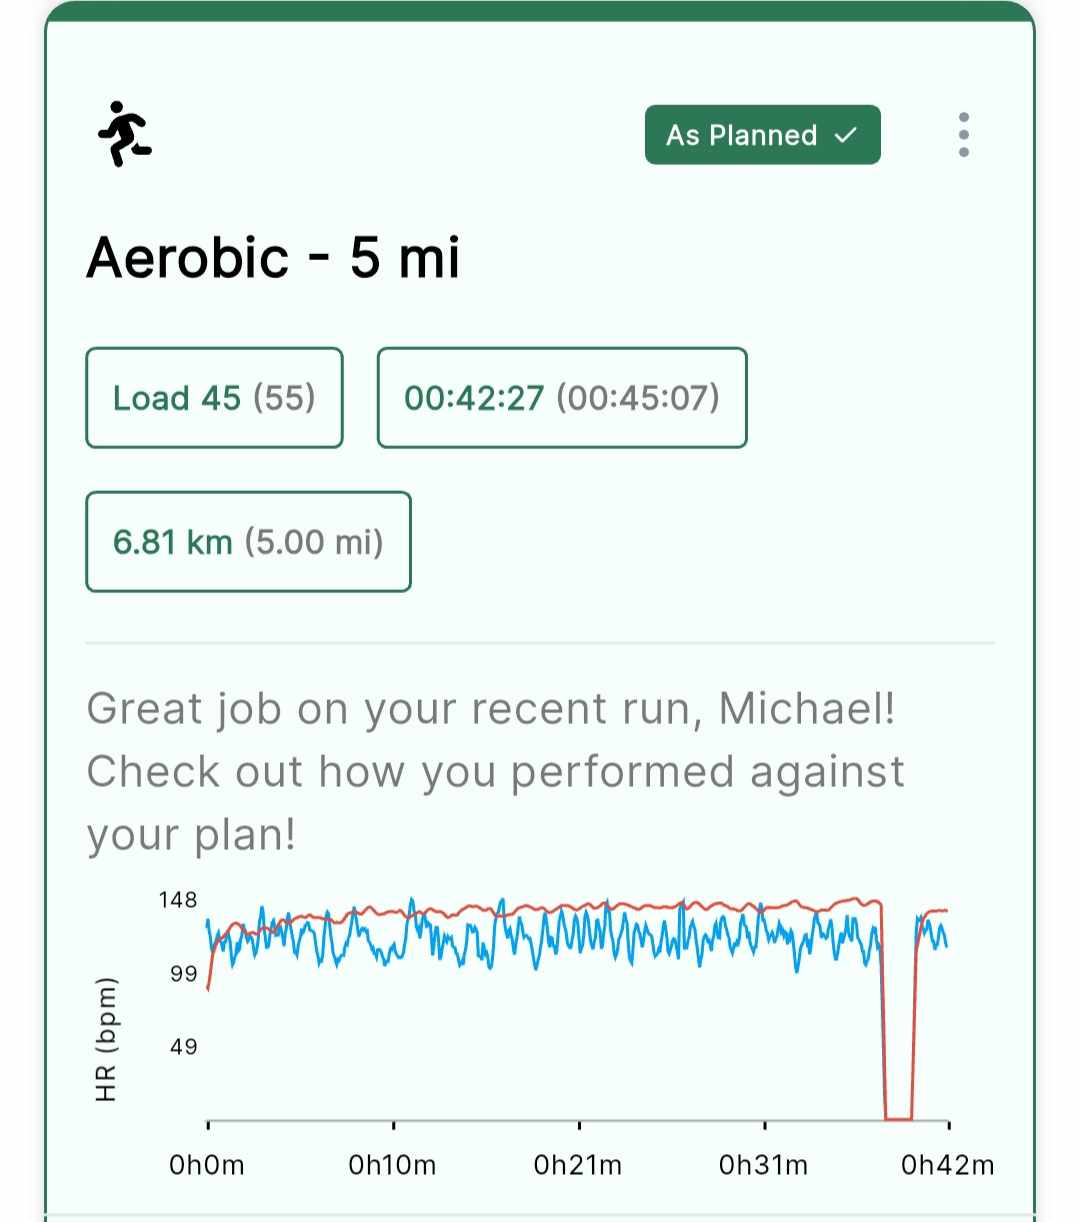Screen dimensions: 1080x1222
Task: Click the Aerobic - 5 mi title
Action: click(x=273, y=258)
